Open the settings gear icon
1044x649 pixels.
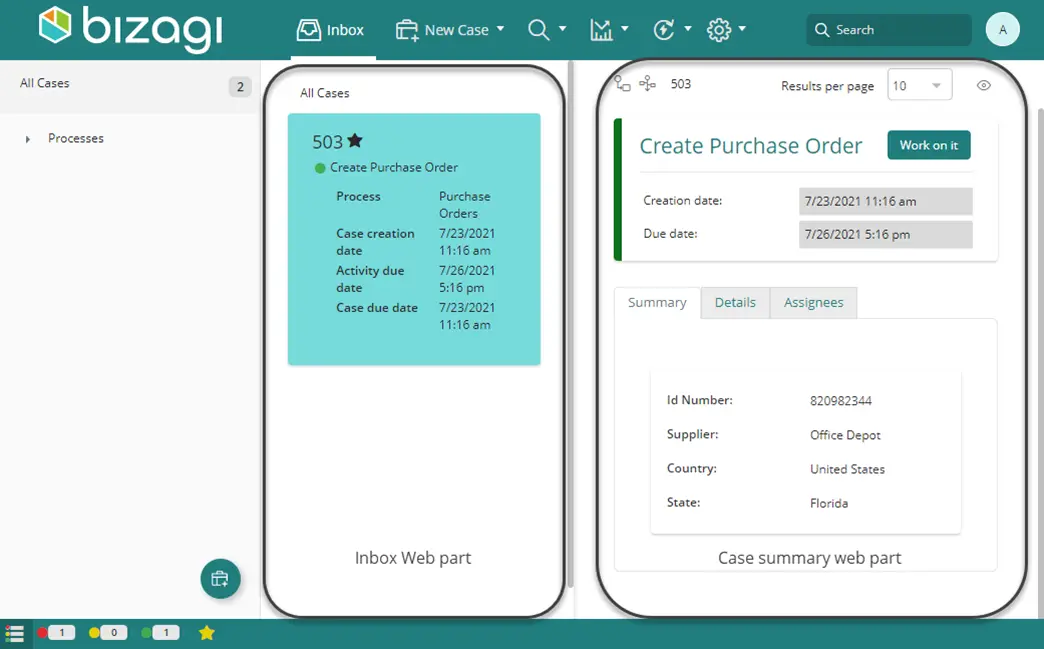[718, 30]
